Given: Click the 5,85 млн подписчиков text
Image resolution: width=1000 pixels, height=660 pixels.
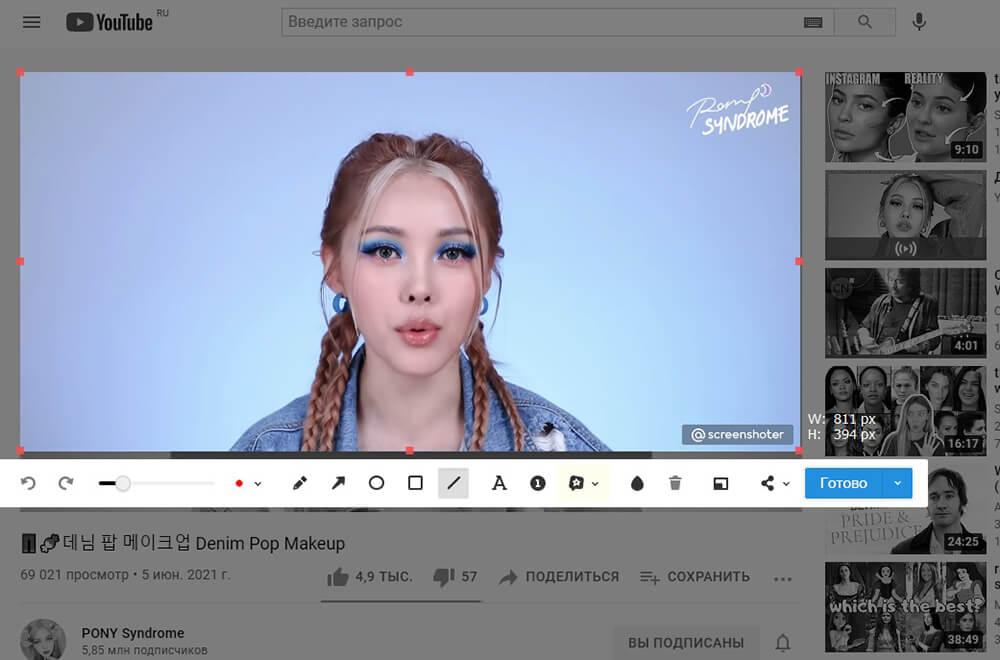Looking at the screenshot, I should coord(144,650).
